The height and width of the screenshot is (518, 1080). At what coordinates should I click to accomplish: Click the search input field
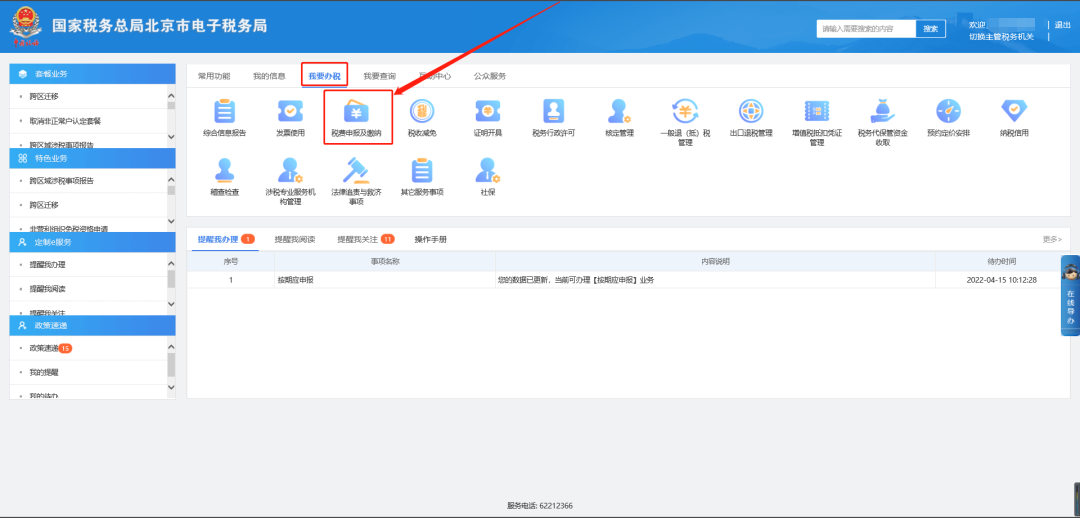866,29
